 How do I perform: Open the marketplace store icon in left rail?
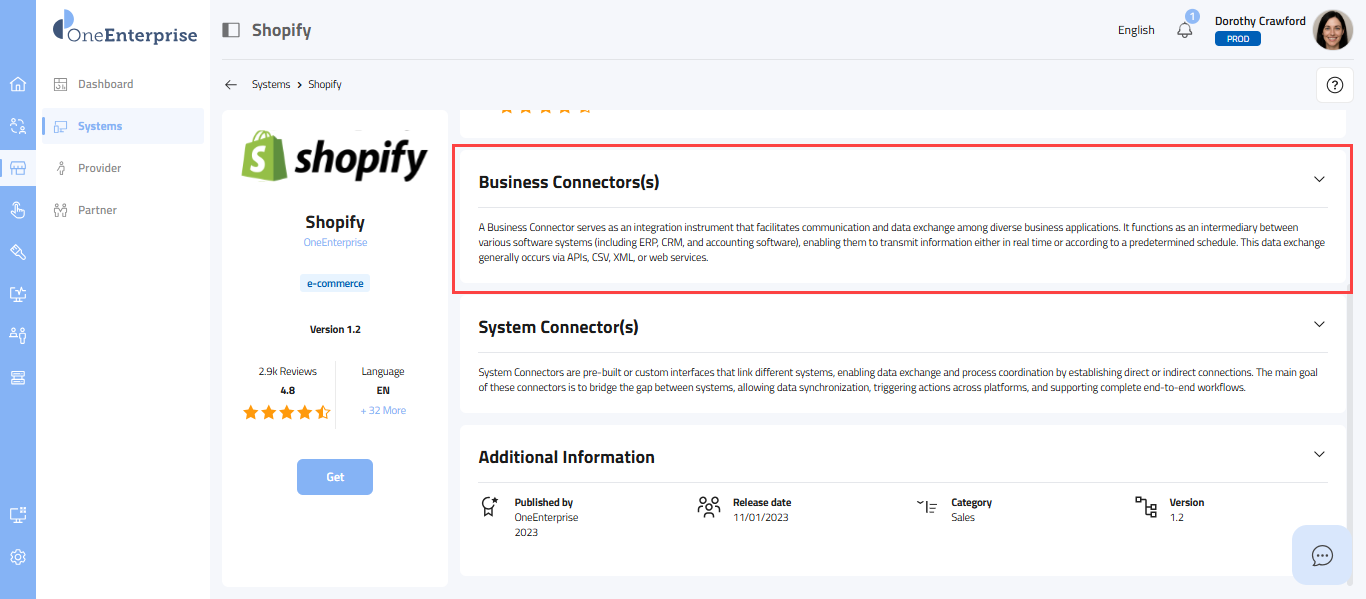point(17,168)
